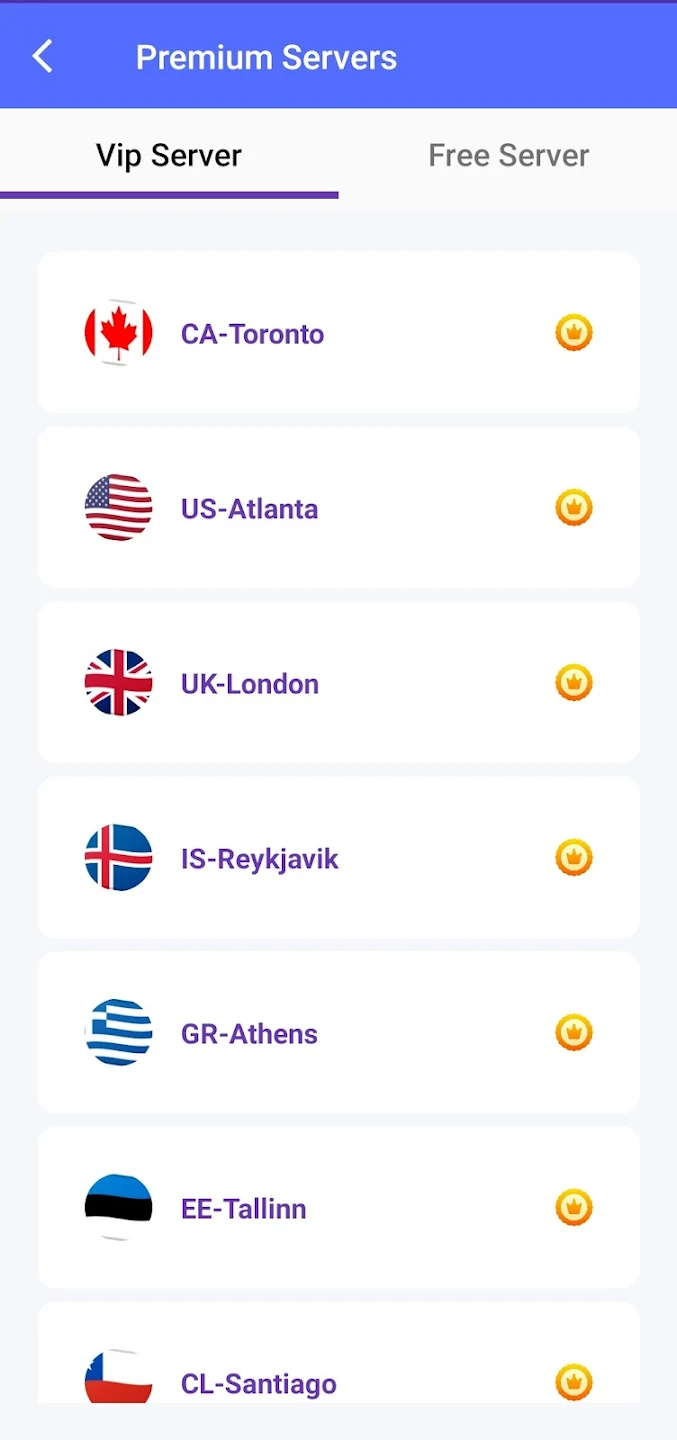Tap the crown badge on GR-Athens row
677x1440 pixels.
573,1032
